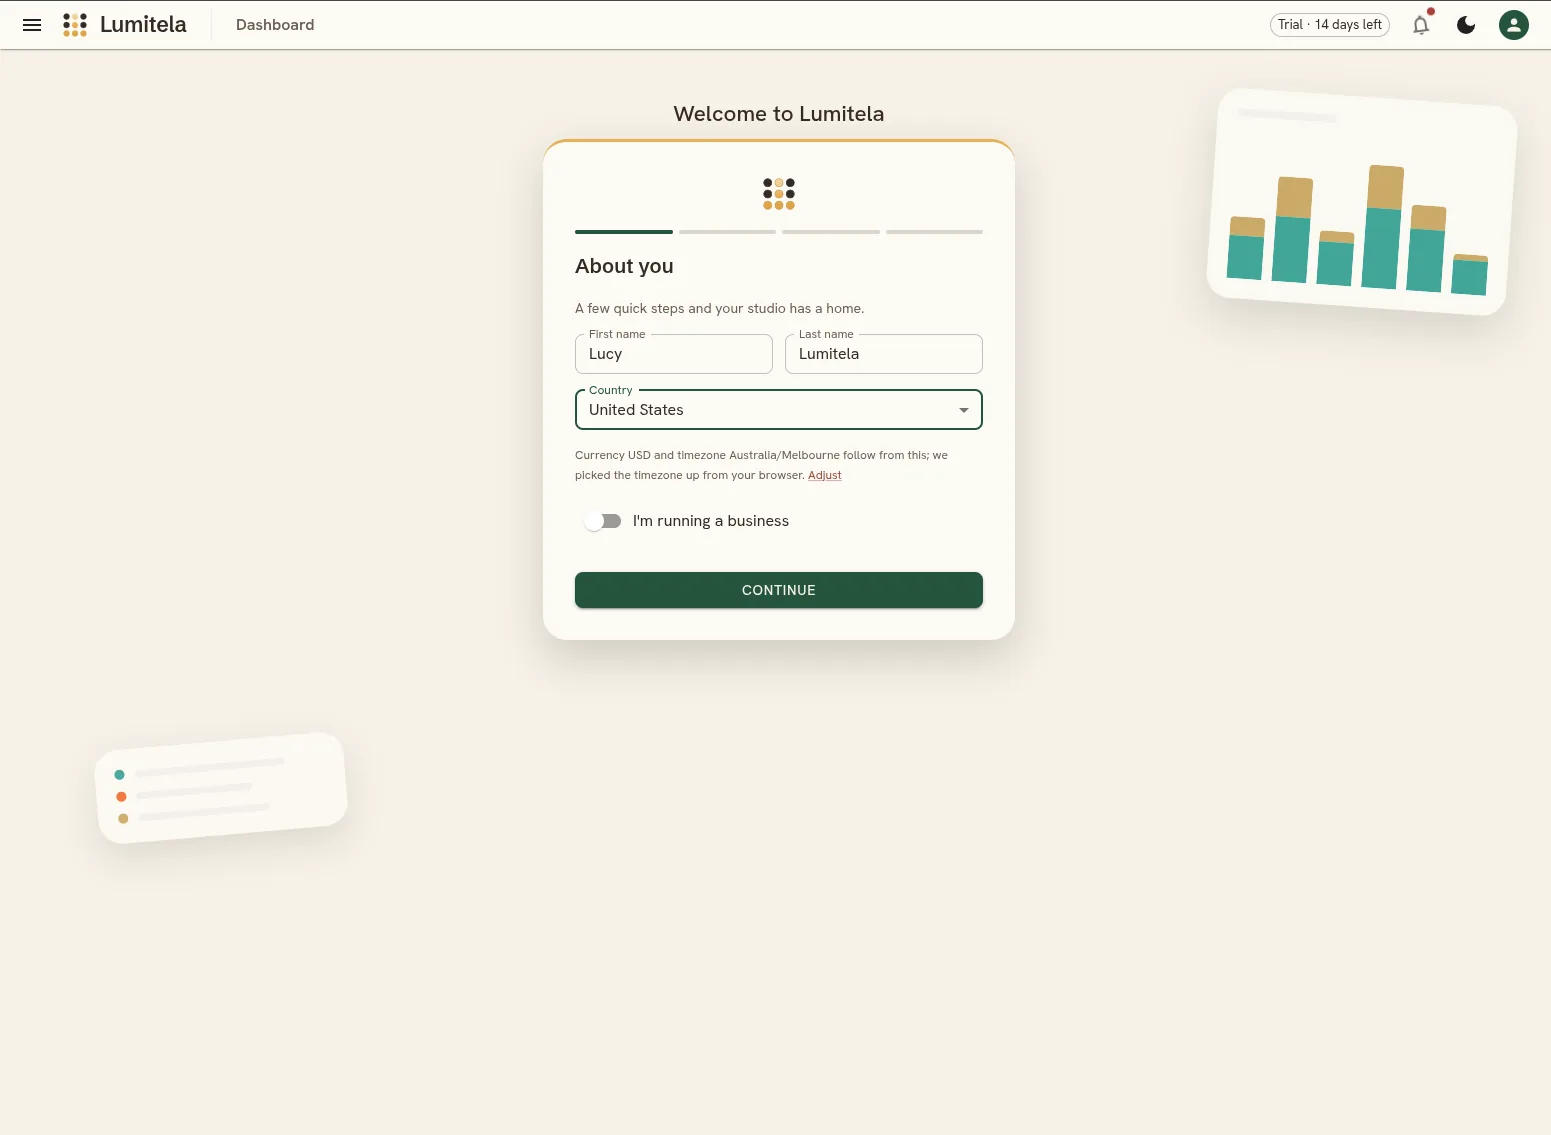Click the Lumitela logo in header
Image resolution: width=1551 pixels, height=1135 pixels.
(75, 25)
